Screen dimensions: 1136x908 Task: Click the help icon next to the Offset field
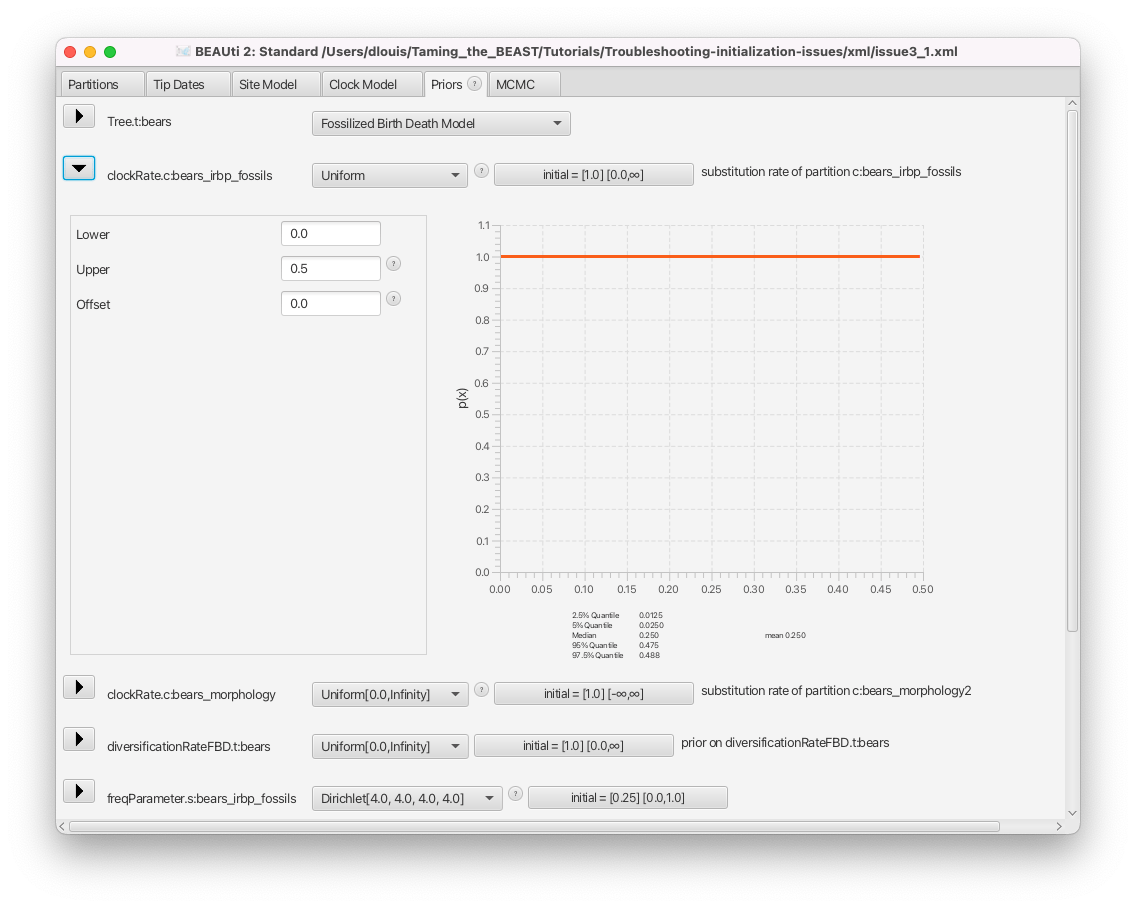point(393,298)
